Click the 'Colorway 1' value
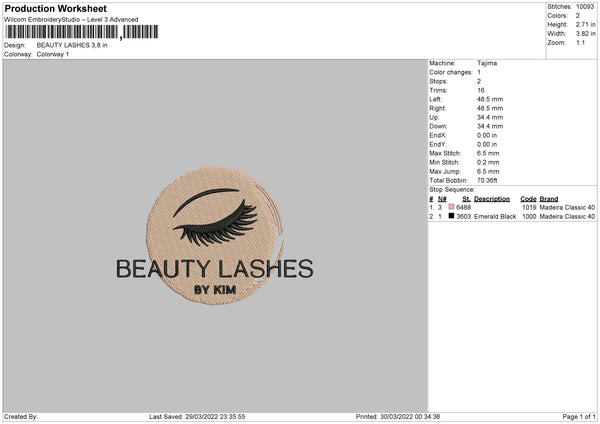This screenshot has height=424, width=600. [53, 54]
